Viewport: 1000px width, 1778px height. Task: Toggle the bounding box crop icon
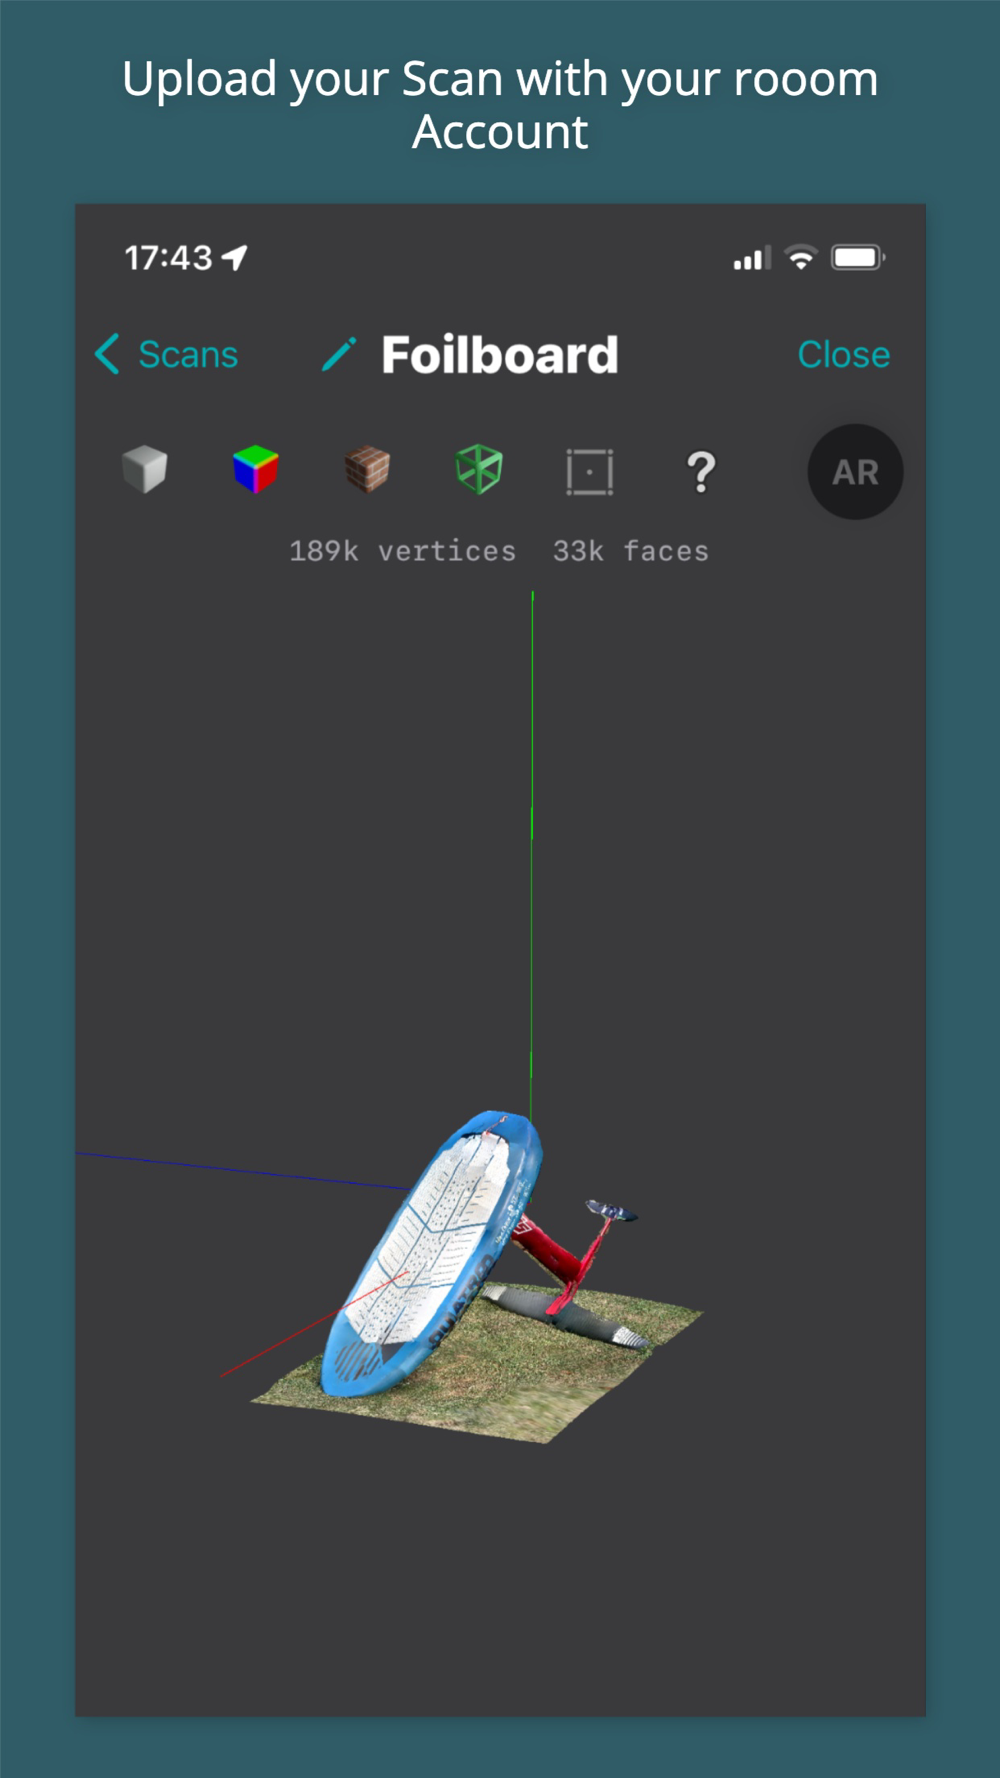[590, 471]
